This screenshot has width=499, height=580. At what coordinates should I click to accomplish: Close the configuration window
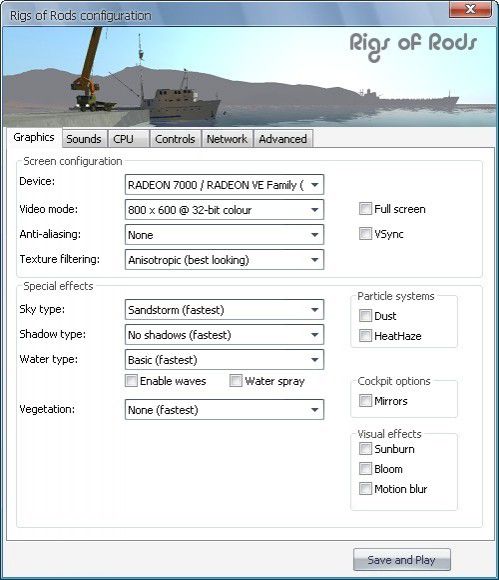470,9
